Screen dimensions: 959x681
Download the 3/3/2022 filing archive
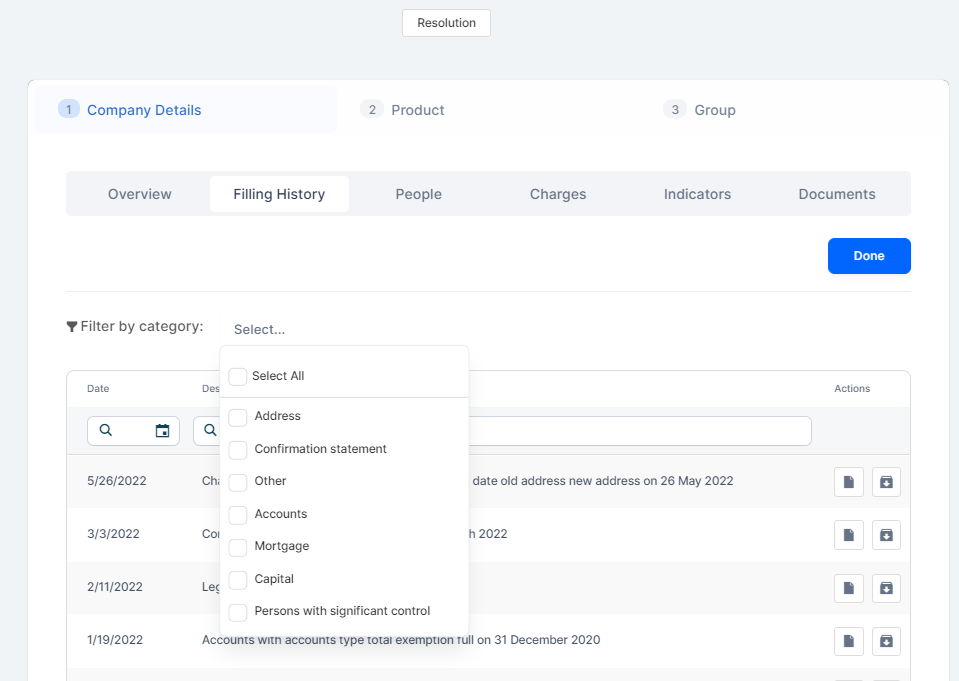(886, 535)
